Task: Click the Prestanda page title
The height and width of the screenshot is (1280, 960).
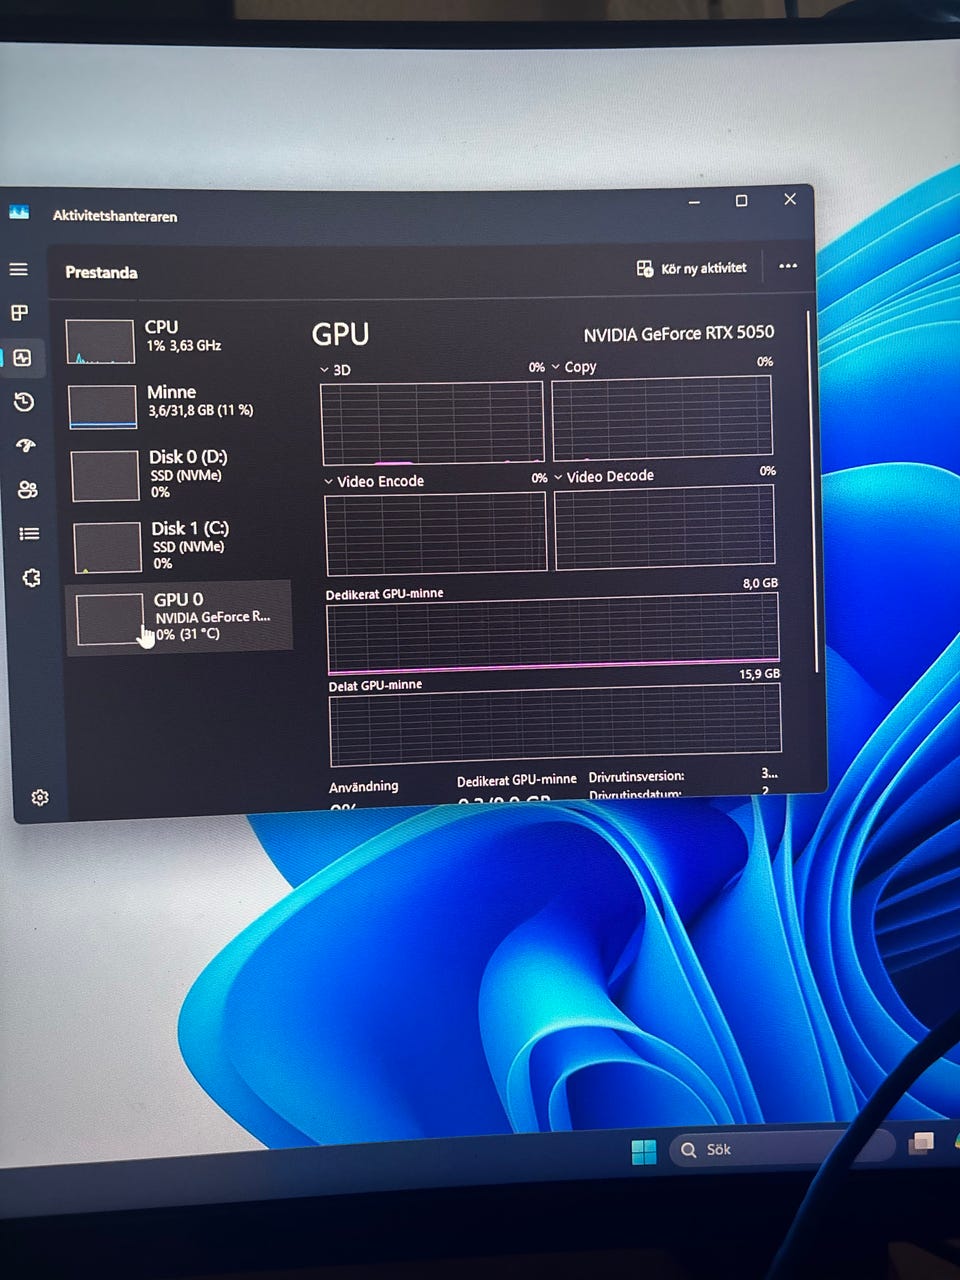Action: pos(101,272)
